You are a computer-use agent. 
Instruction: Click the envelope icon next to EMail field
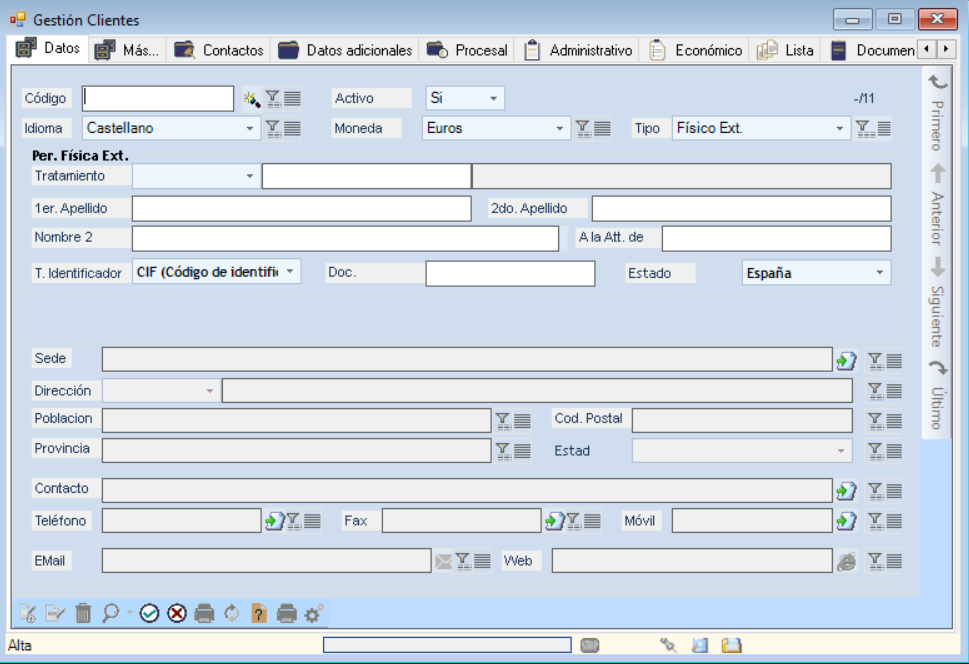(443, 562)
